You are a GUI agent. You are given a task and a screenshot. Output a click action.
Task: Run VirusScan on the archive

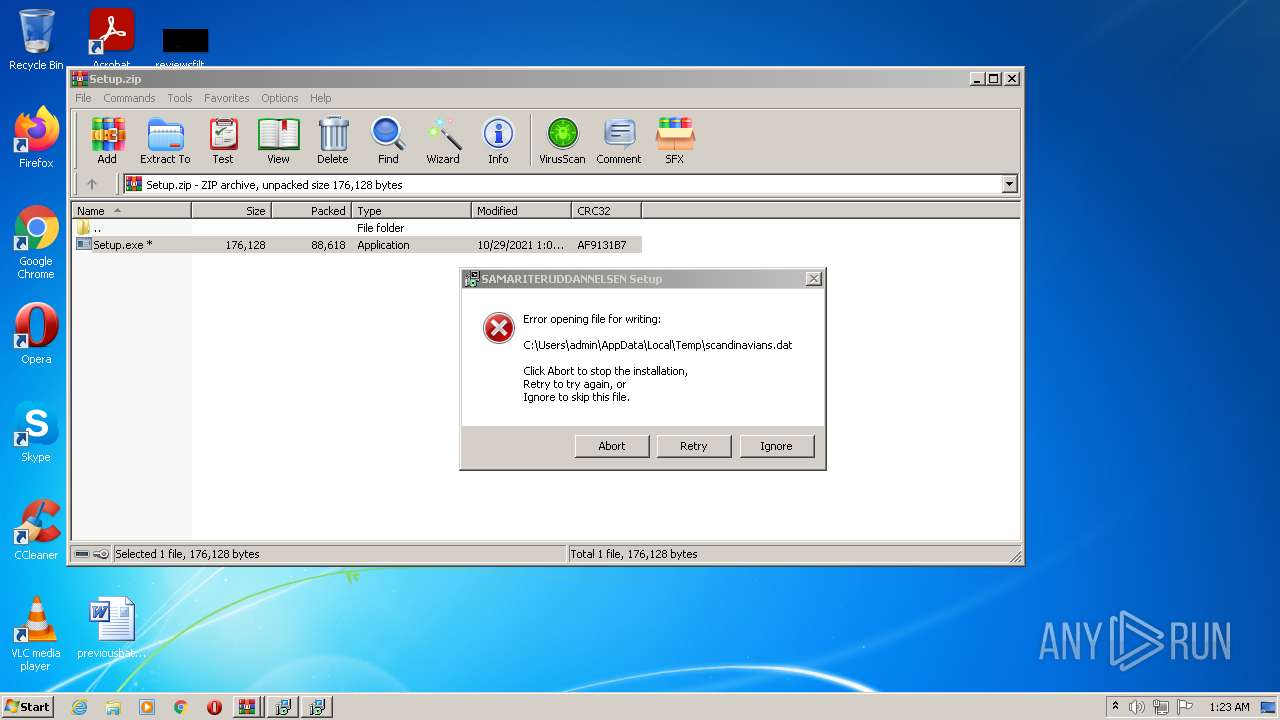coord(562,140)
